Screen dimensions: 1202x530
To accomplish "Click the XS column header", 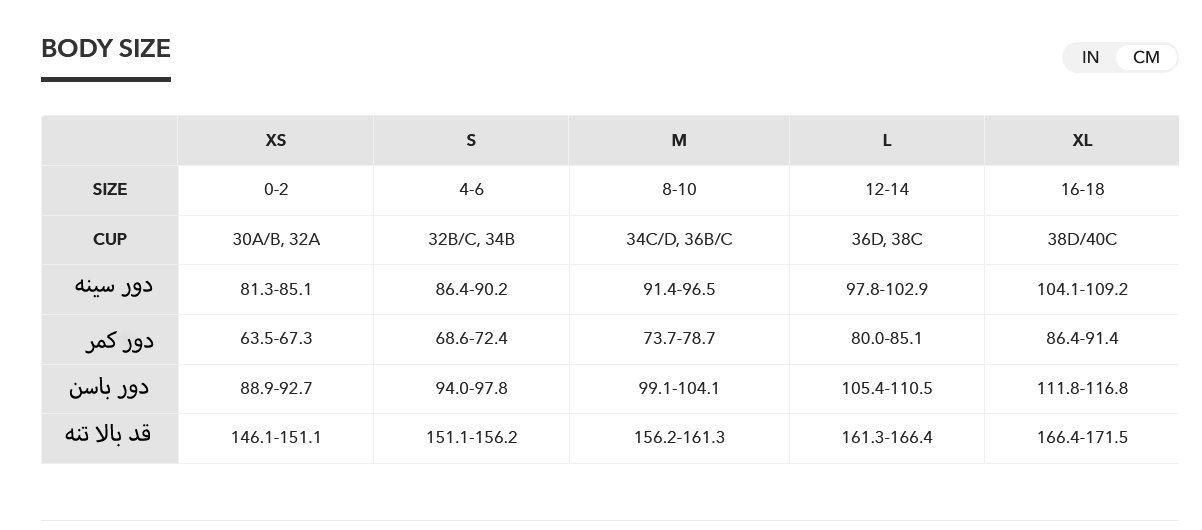I will pos(276,141).
